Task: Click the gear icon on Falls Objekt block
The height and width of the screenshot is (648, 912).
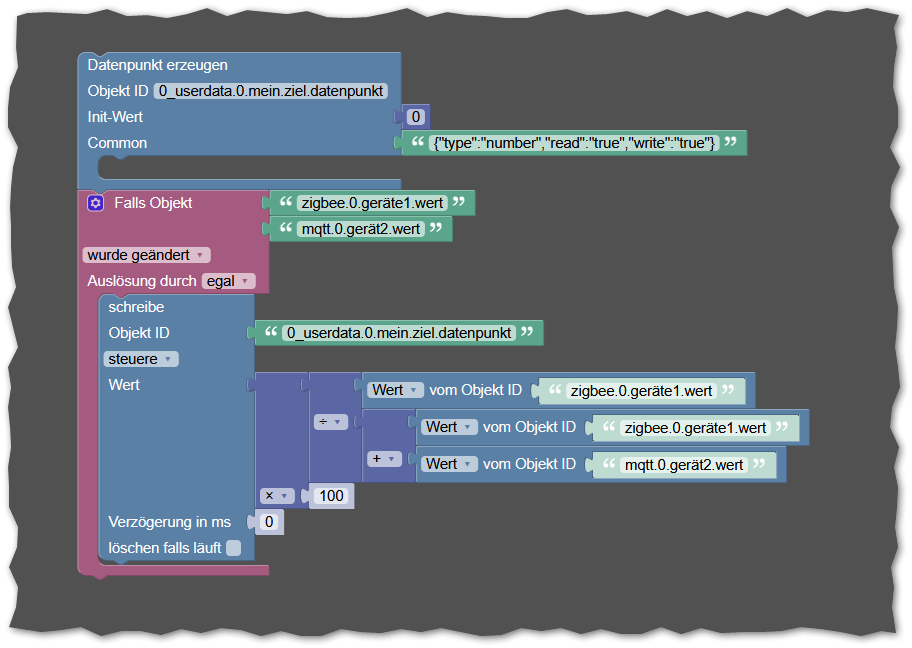Action: point(94,202)
